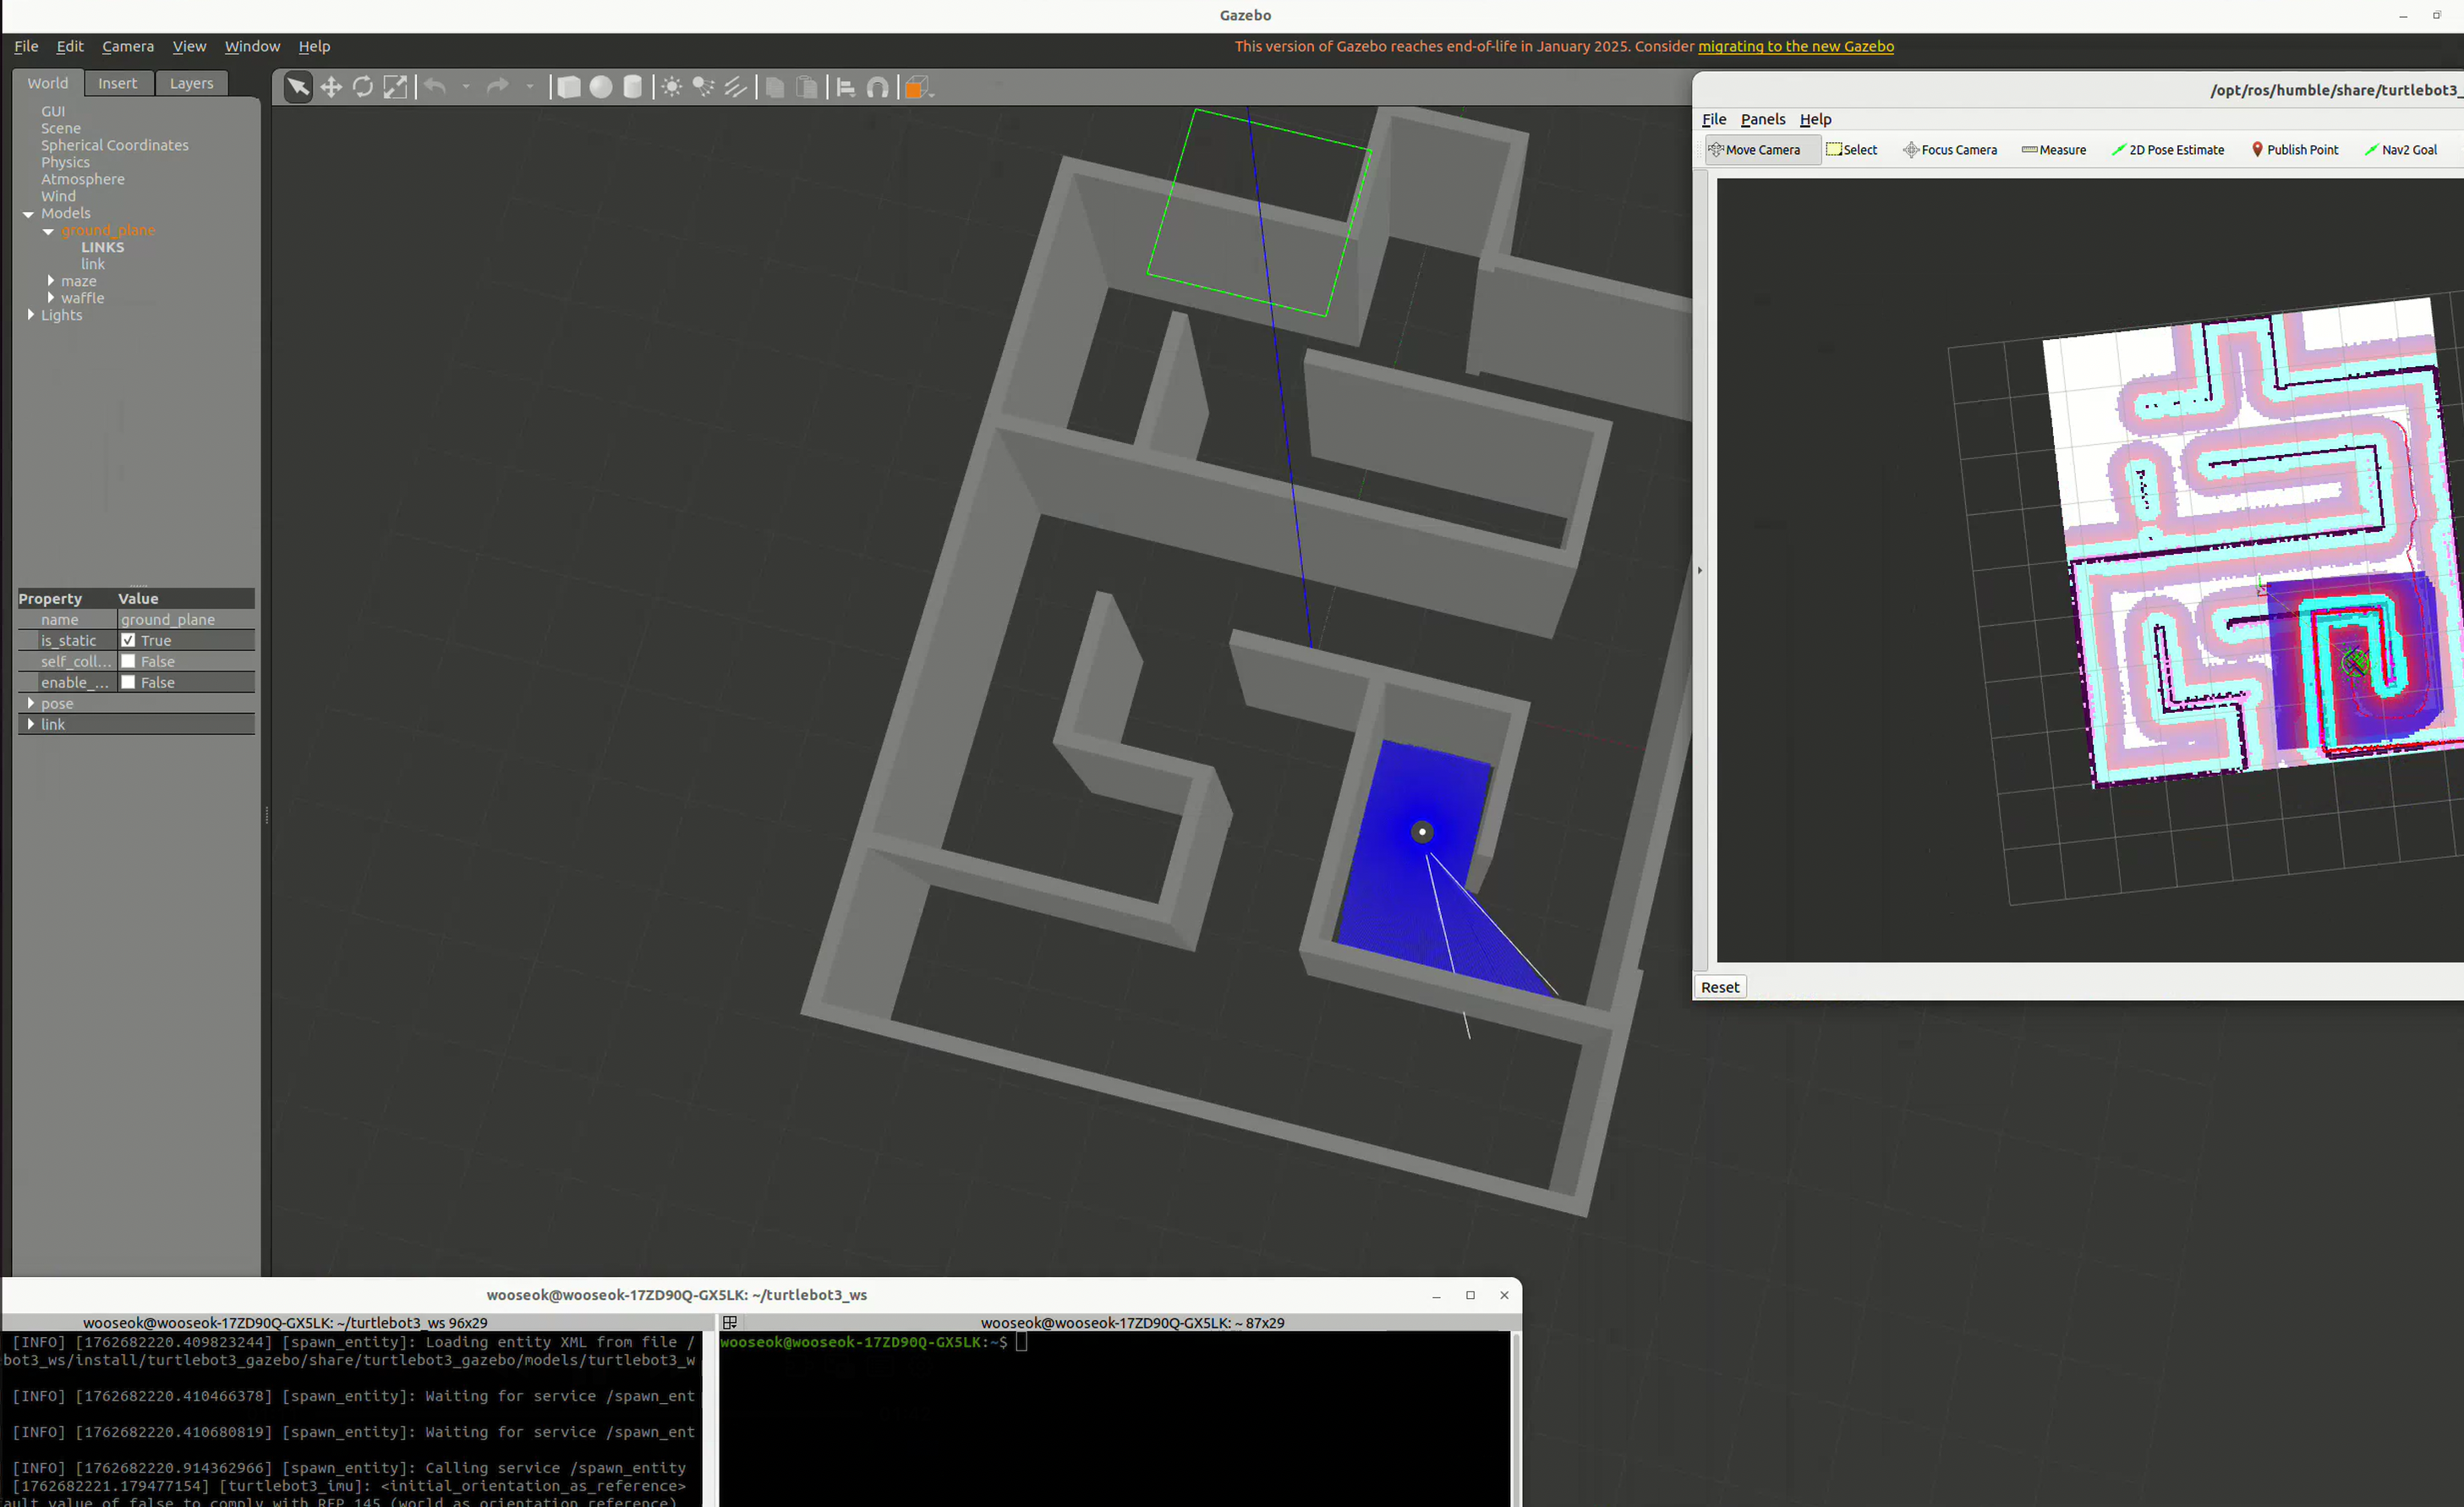Select the arrow selection mode tool
Viewport: 2464px width, 1507px height.
coord(298,87)
